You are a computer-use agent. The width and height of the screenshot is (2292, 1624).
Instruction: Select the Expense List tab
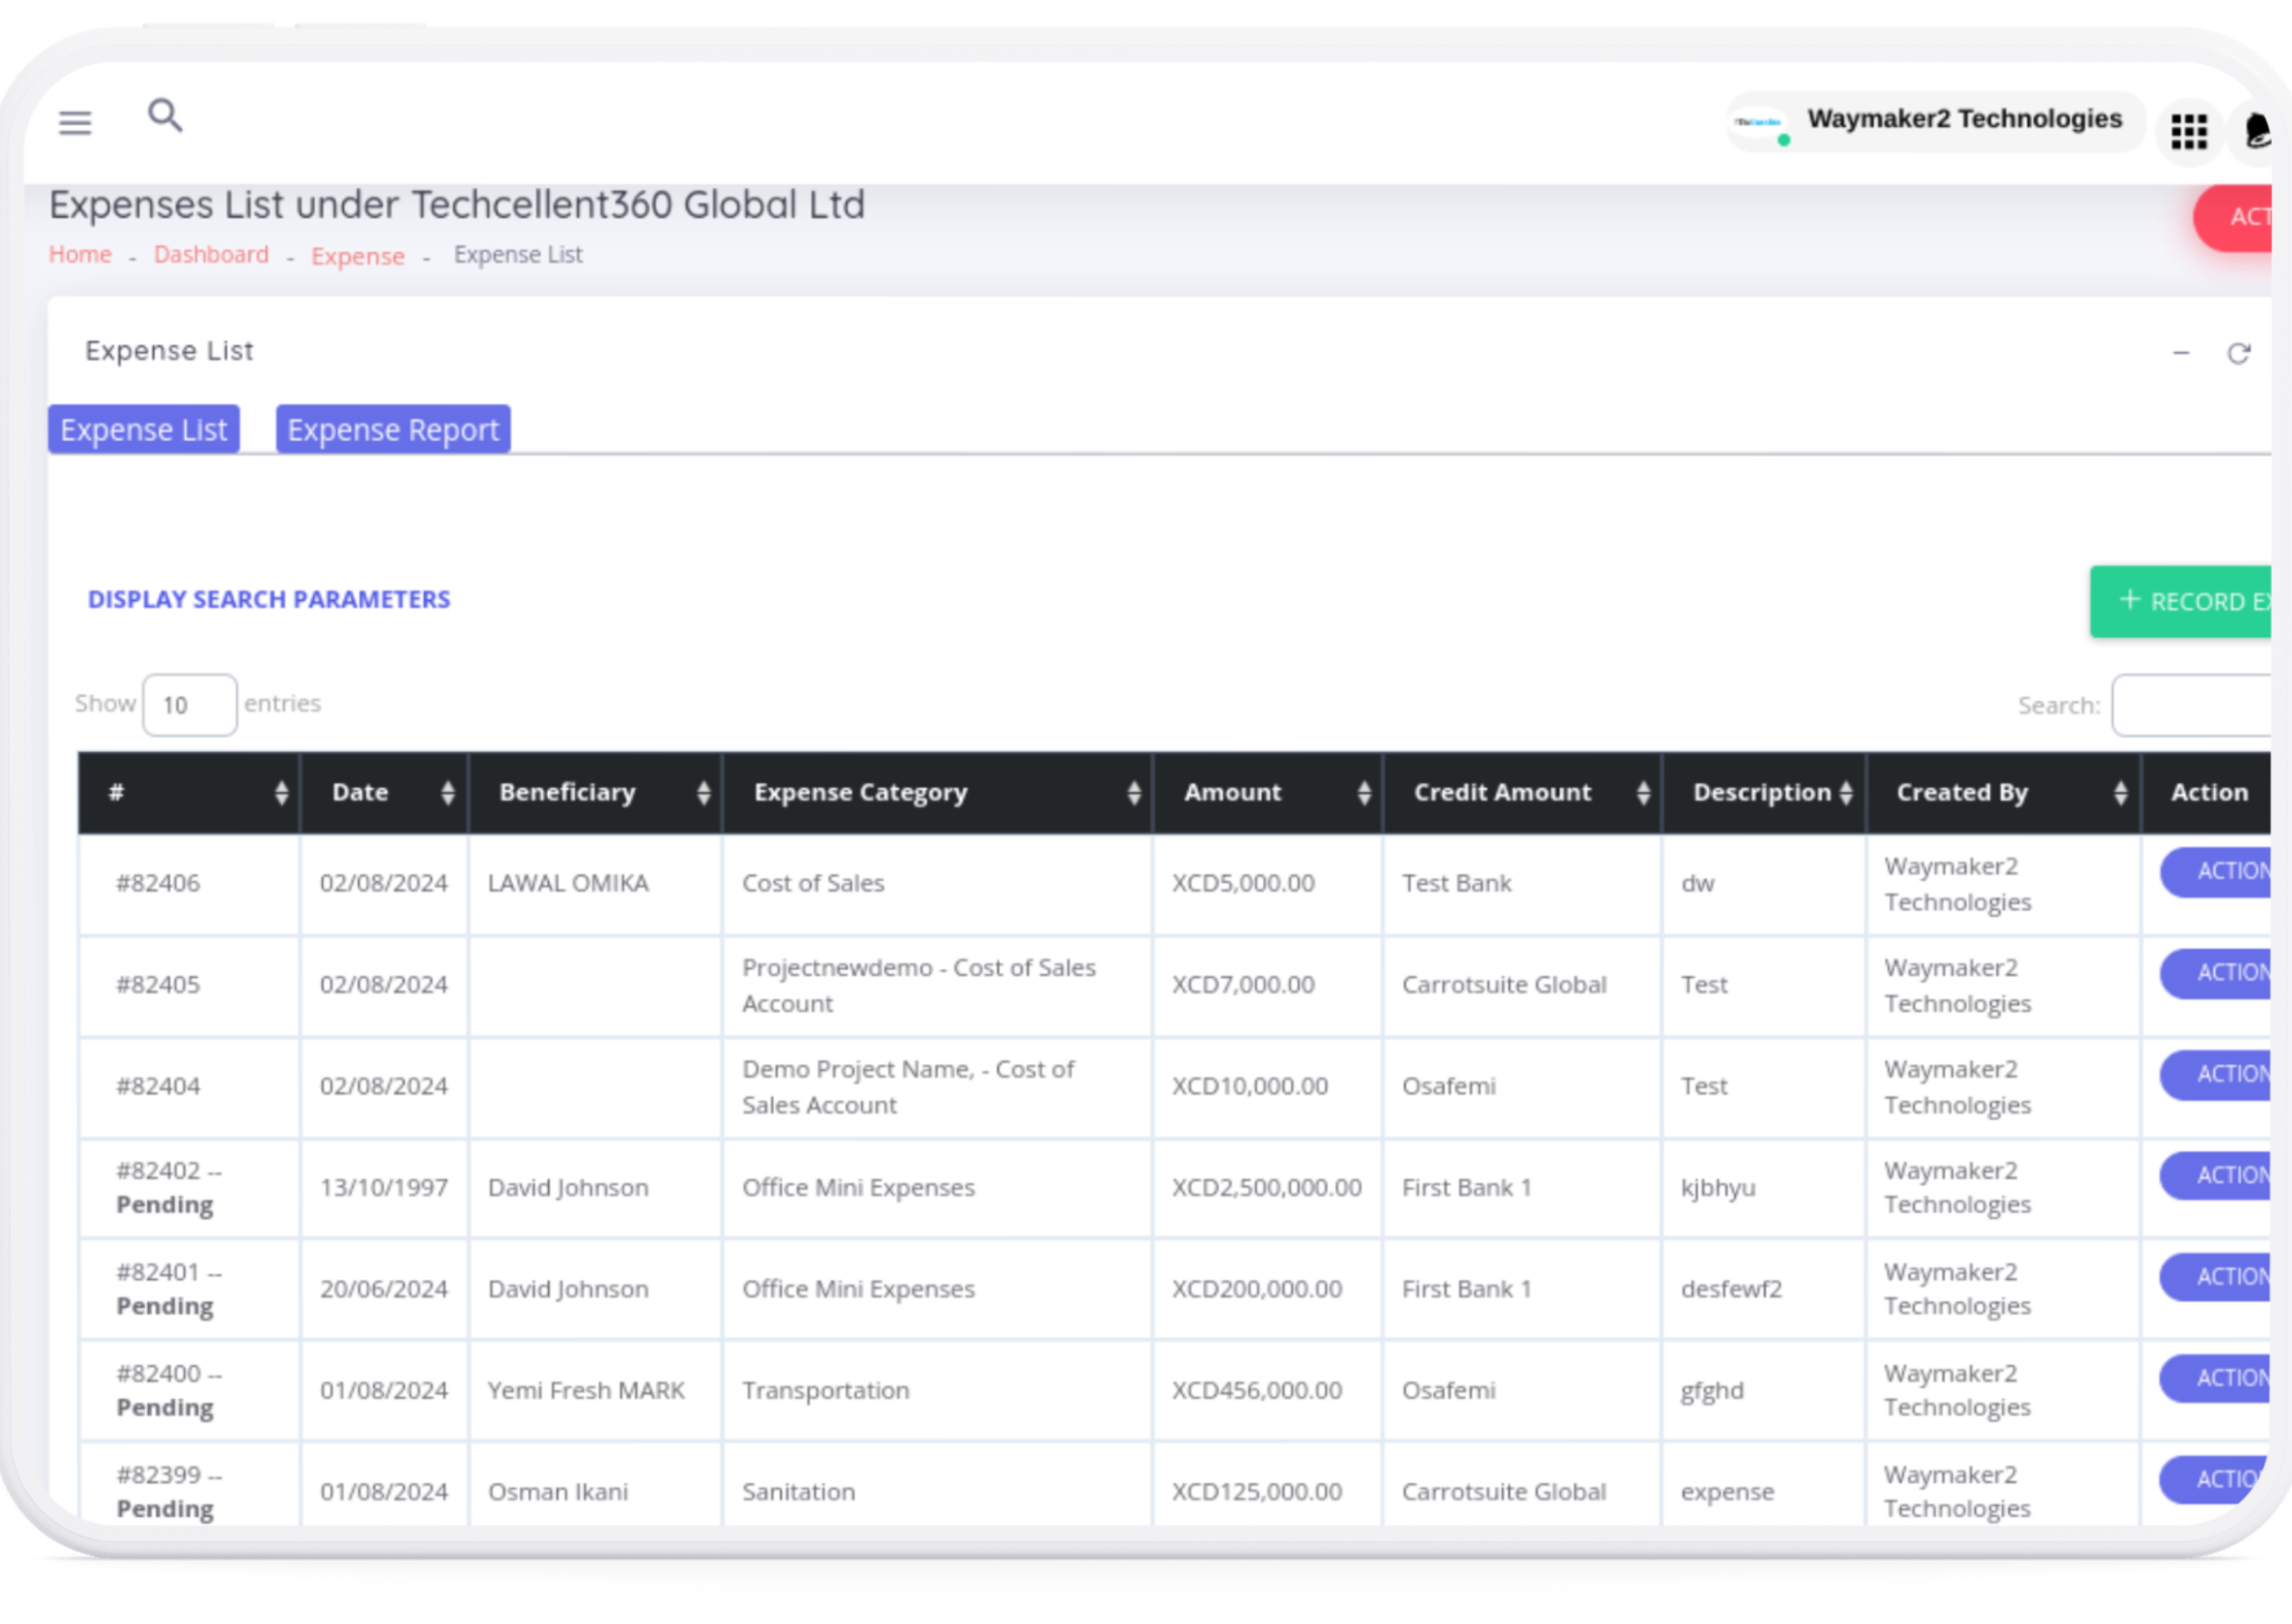[x=144, y=430]
